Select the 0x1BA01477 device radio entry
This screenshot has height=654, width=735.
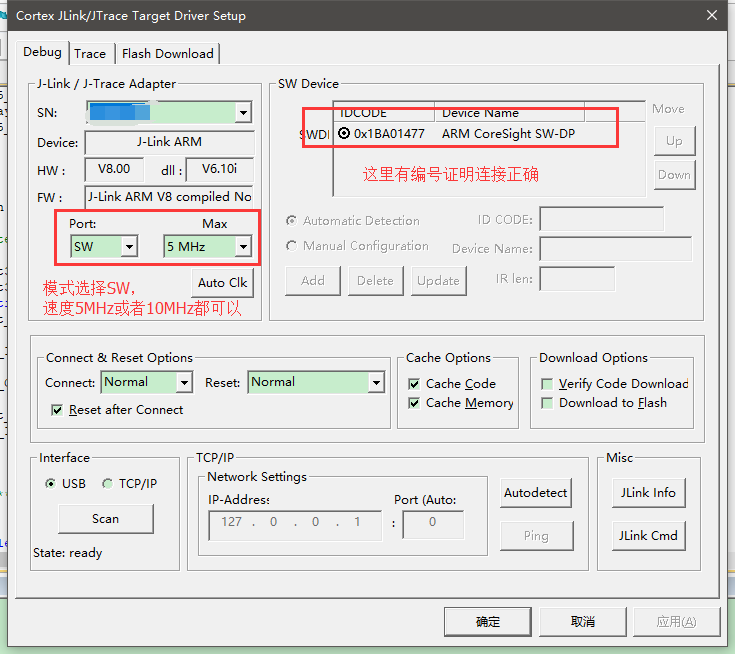click(344, 134)
